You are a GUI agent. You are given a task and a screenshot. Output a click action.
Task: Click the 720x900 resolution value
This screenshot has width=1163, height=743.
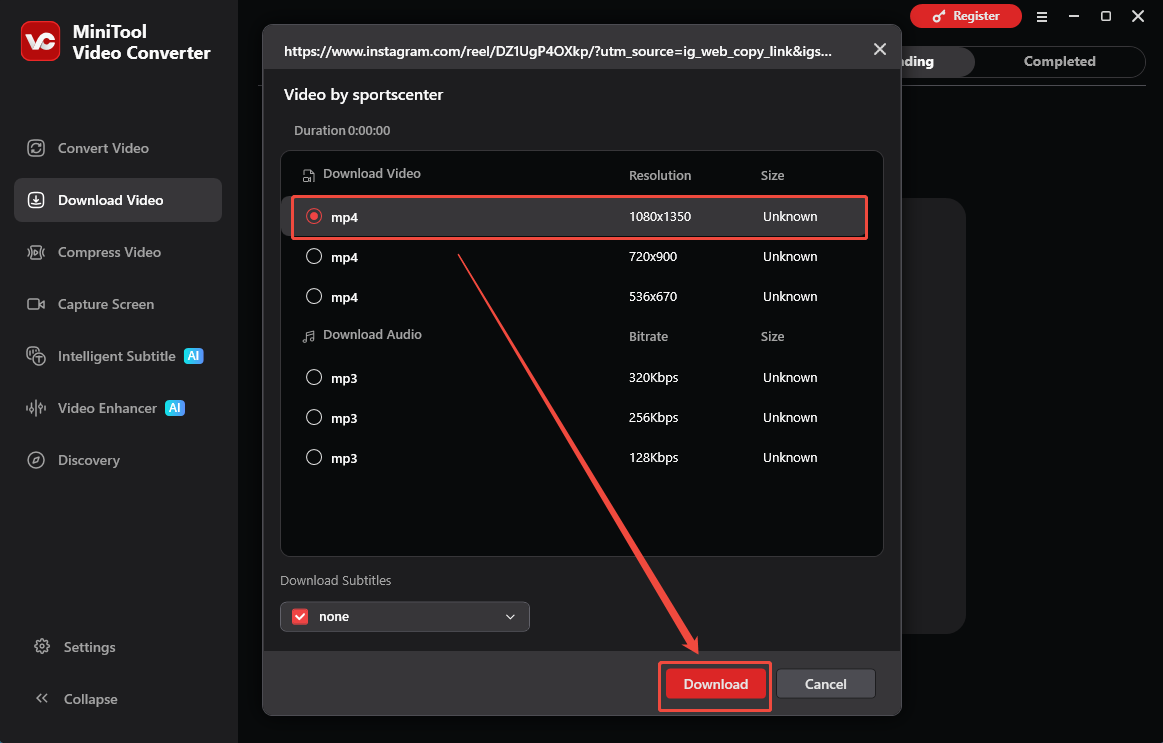653,257
